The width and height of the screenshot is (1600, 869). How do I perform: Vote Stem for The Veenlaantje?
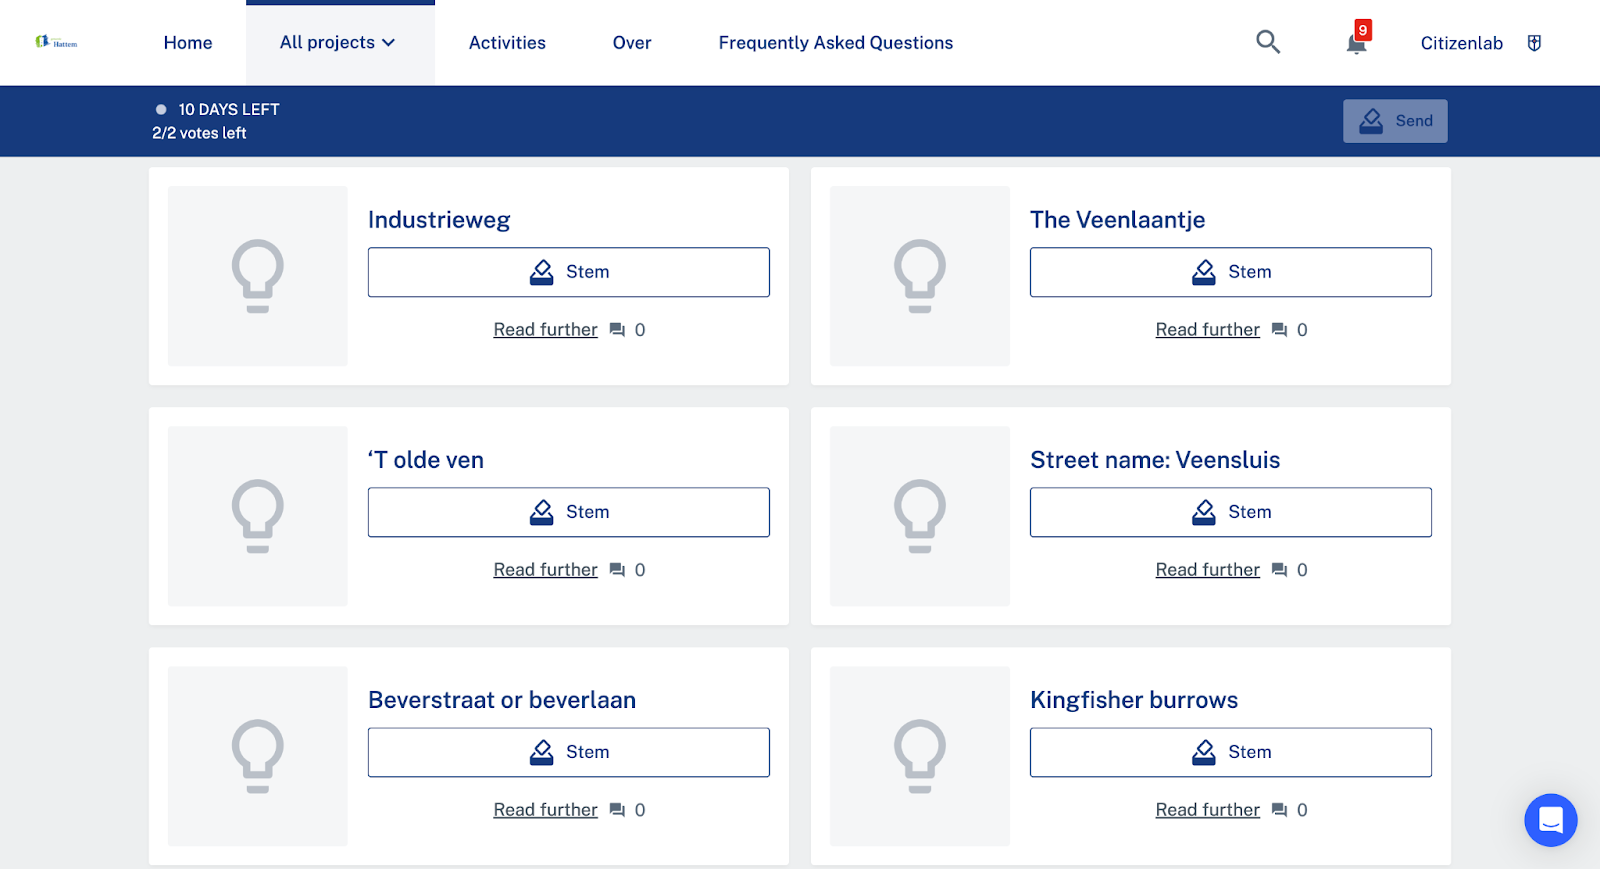coord(1230,272)
